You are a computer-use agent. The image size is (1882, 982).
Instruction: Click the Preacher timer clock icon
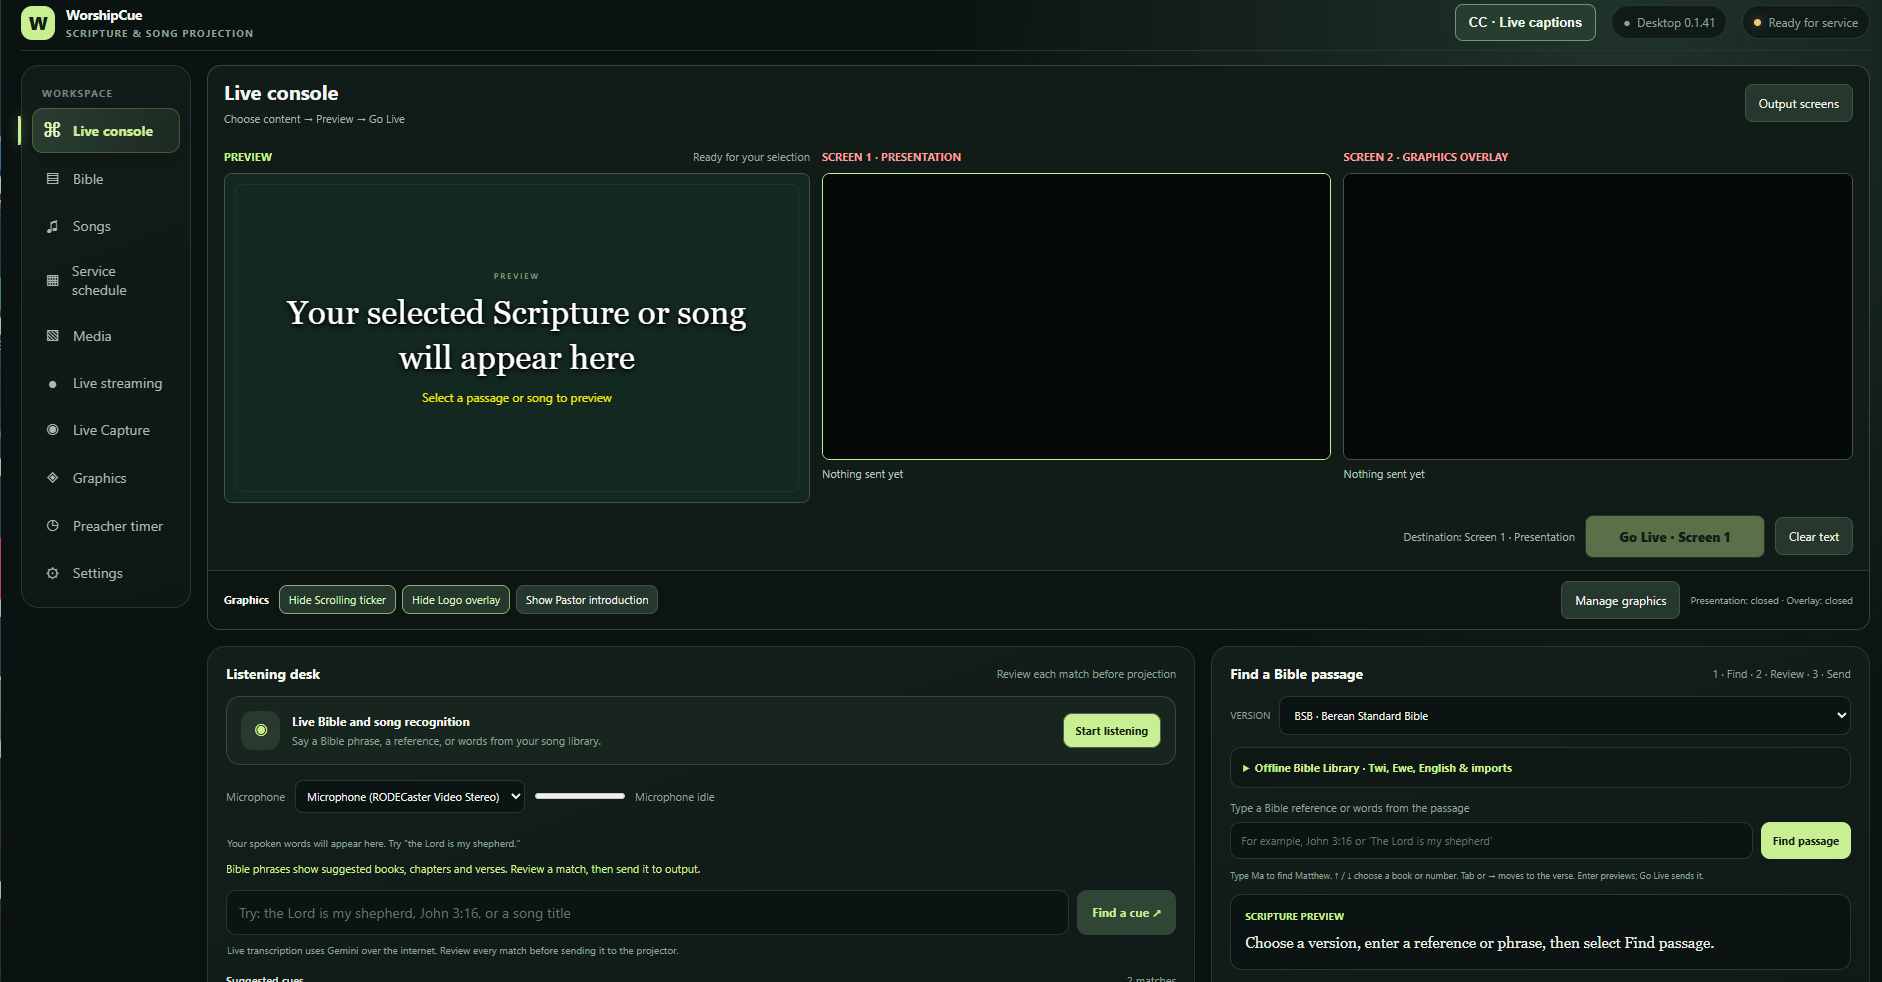click(53, 526)
